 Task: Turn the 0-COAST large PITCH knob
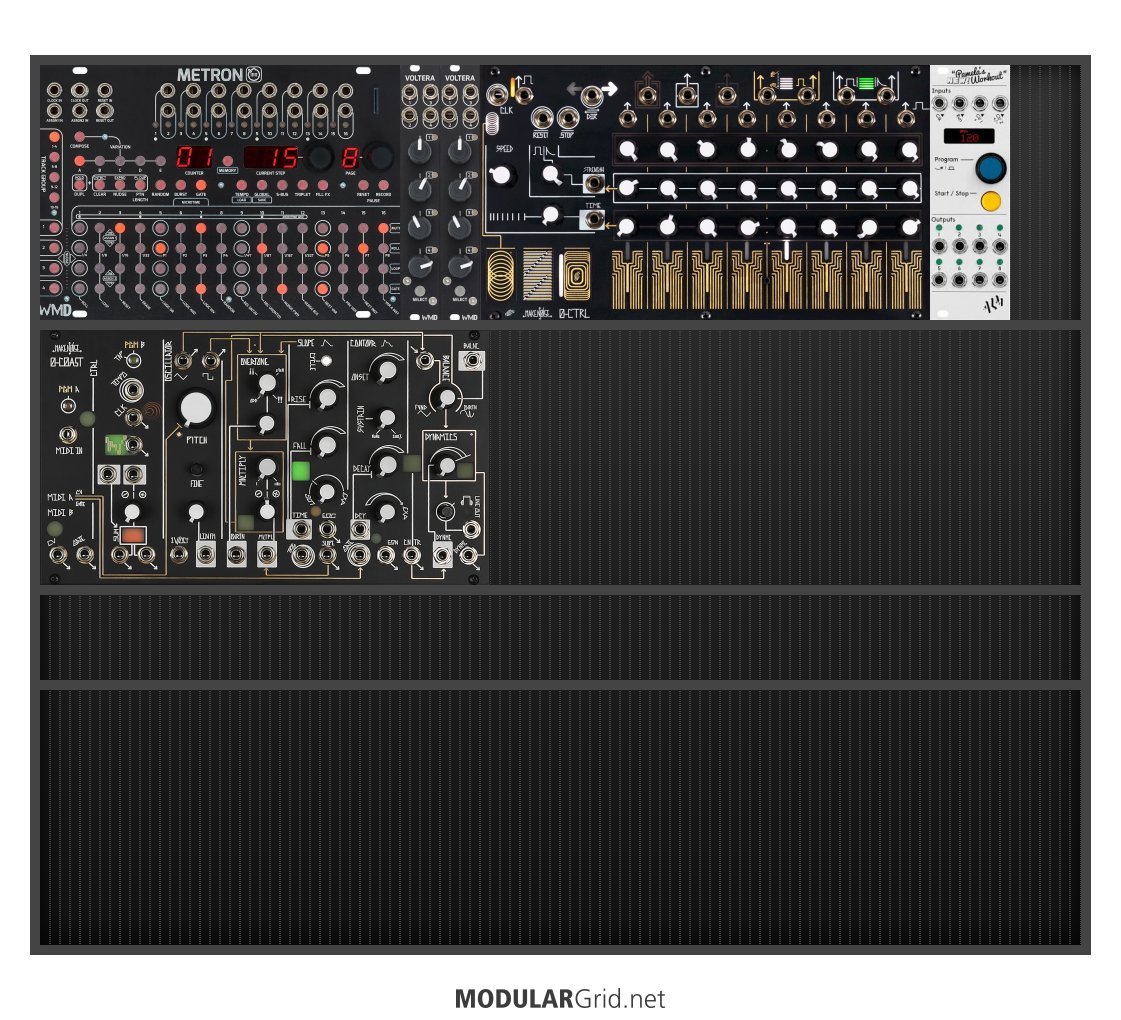(x=196, y=407)
